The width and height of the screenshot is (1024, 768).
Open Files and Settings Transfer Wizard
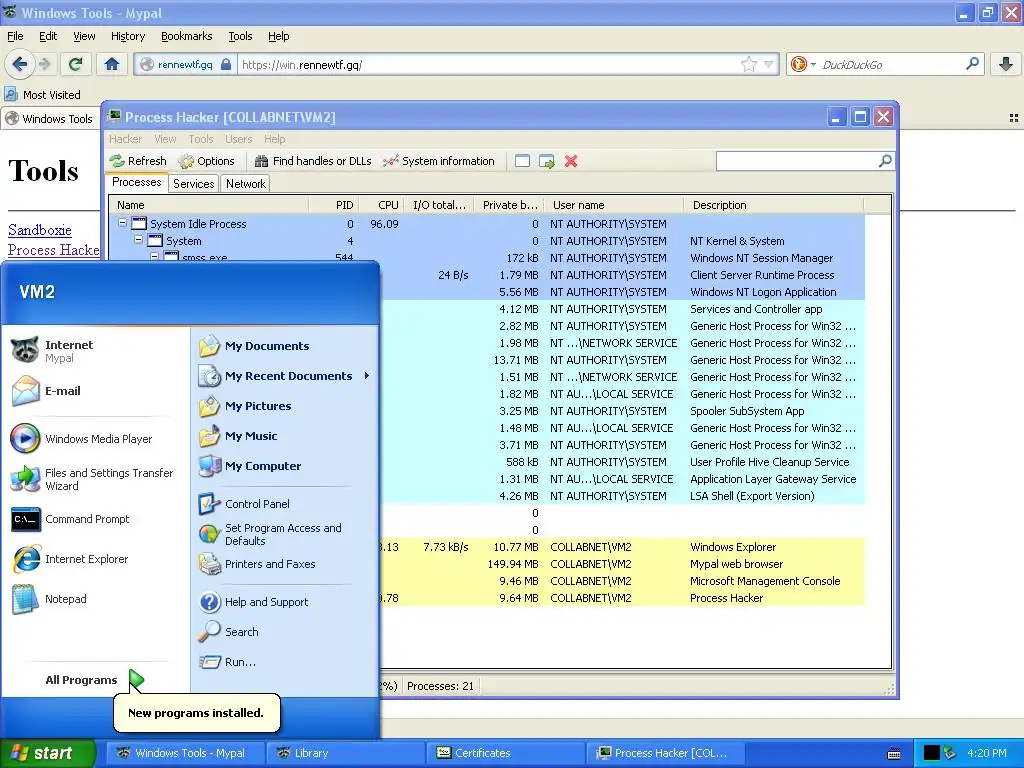(x=92, y=479)
